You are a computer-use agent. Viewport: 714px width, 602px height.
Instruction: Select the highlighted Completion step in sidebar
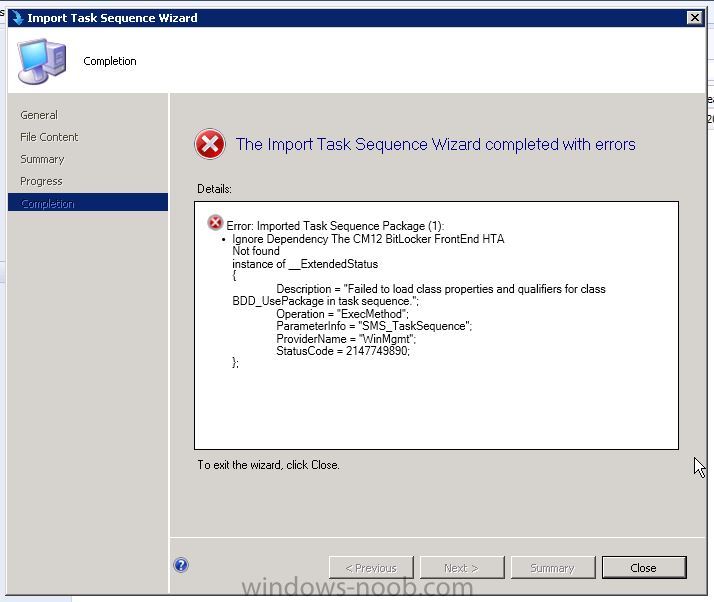[x=88, y=203]
